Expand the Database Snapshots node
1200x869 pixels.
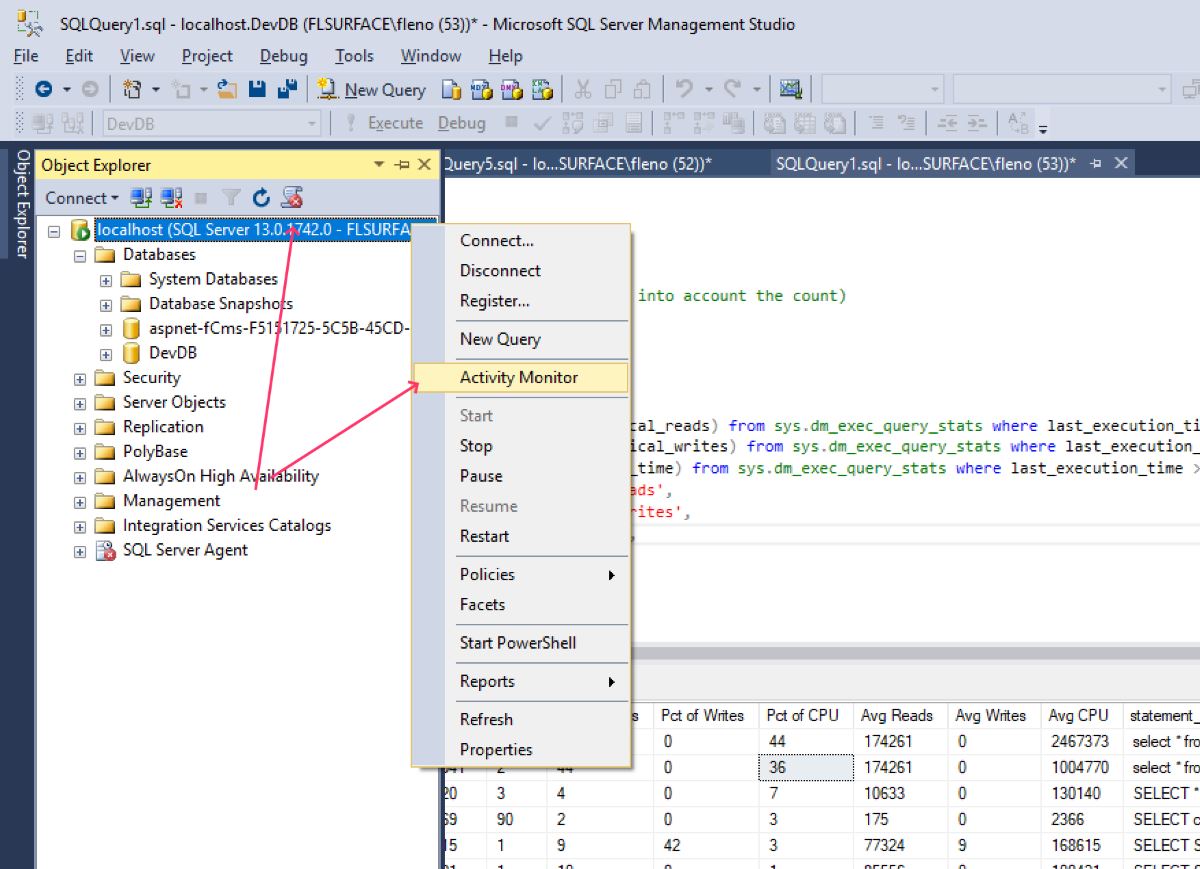click(106, 305)
